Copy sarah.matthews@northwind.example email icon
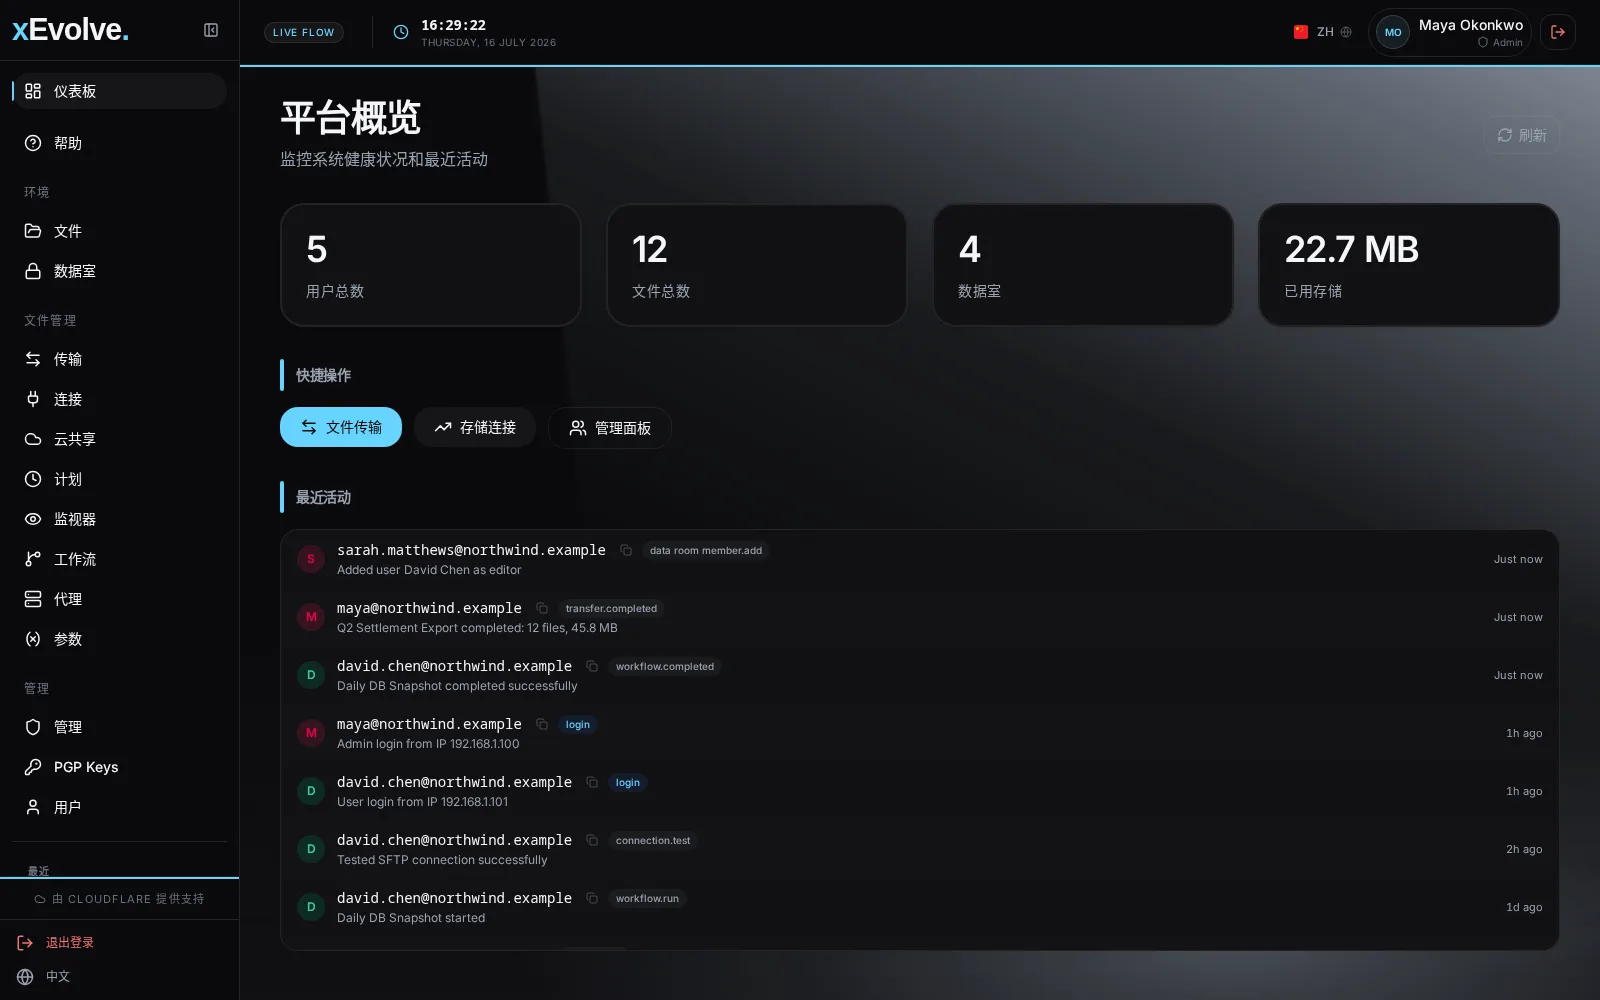This screenshot has height=1000, width=1600. (x=626, y=550)
